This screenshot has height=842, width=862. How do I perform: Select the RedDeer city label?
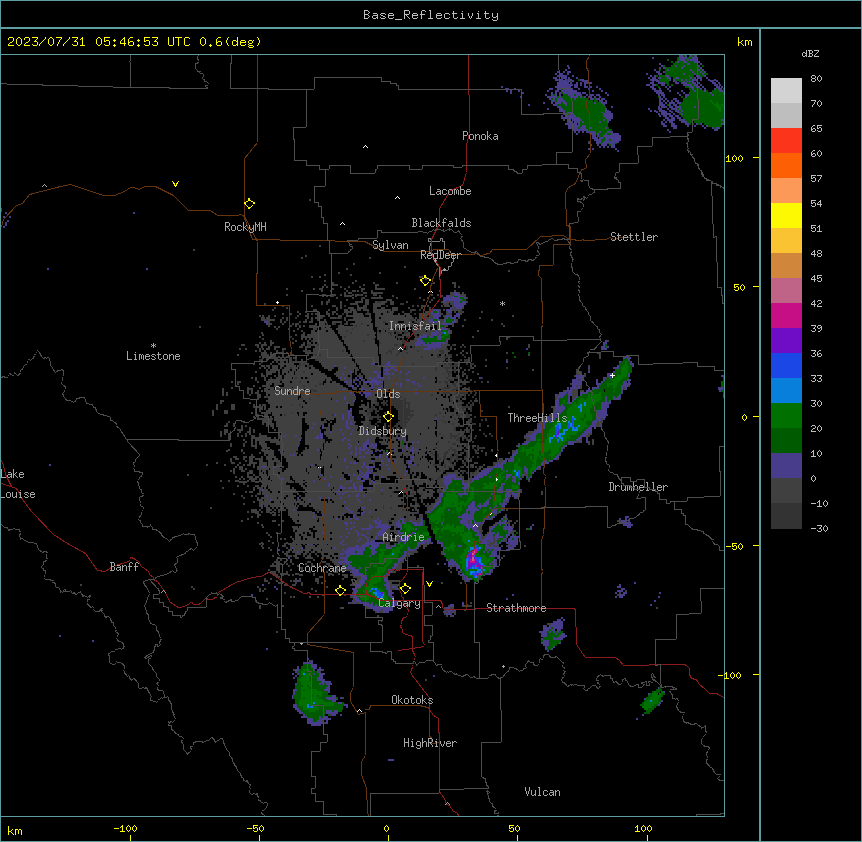pos(440,255)
